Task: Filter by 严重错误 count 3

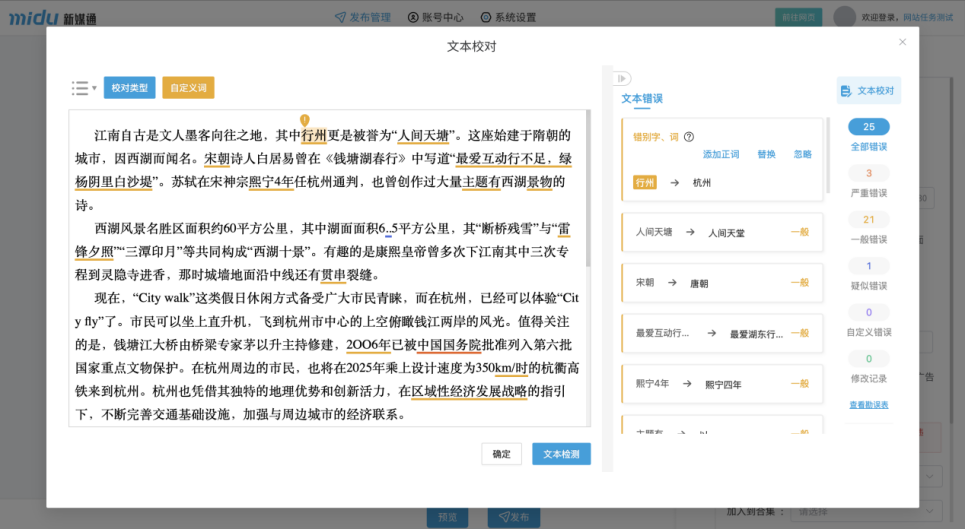Action: pyautogui.click(x=868, y=182)
